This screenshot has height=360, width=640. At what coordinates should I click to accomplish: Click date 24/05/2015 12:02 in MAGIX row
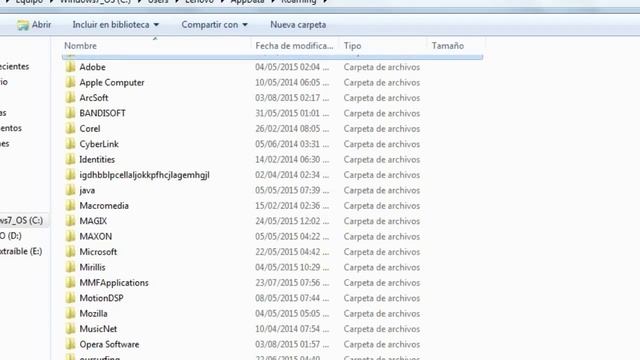[x=292, y=221]
